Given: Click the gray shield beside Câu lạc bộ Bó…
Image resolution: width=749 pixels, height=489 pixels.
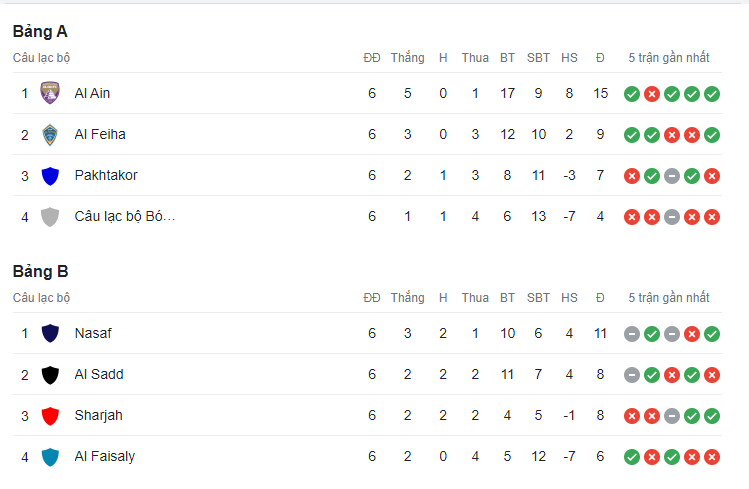Looking at the screenshot, I should (x=50, y=217).
